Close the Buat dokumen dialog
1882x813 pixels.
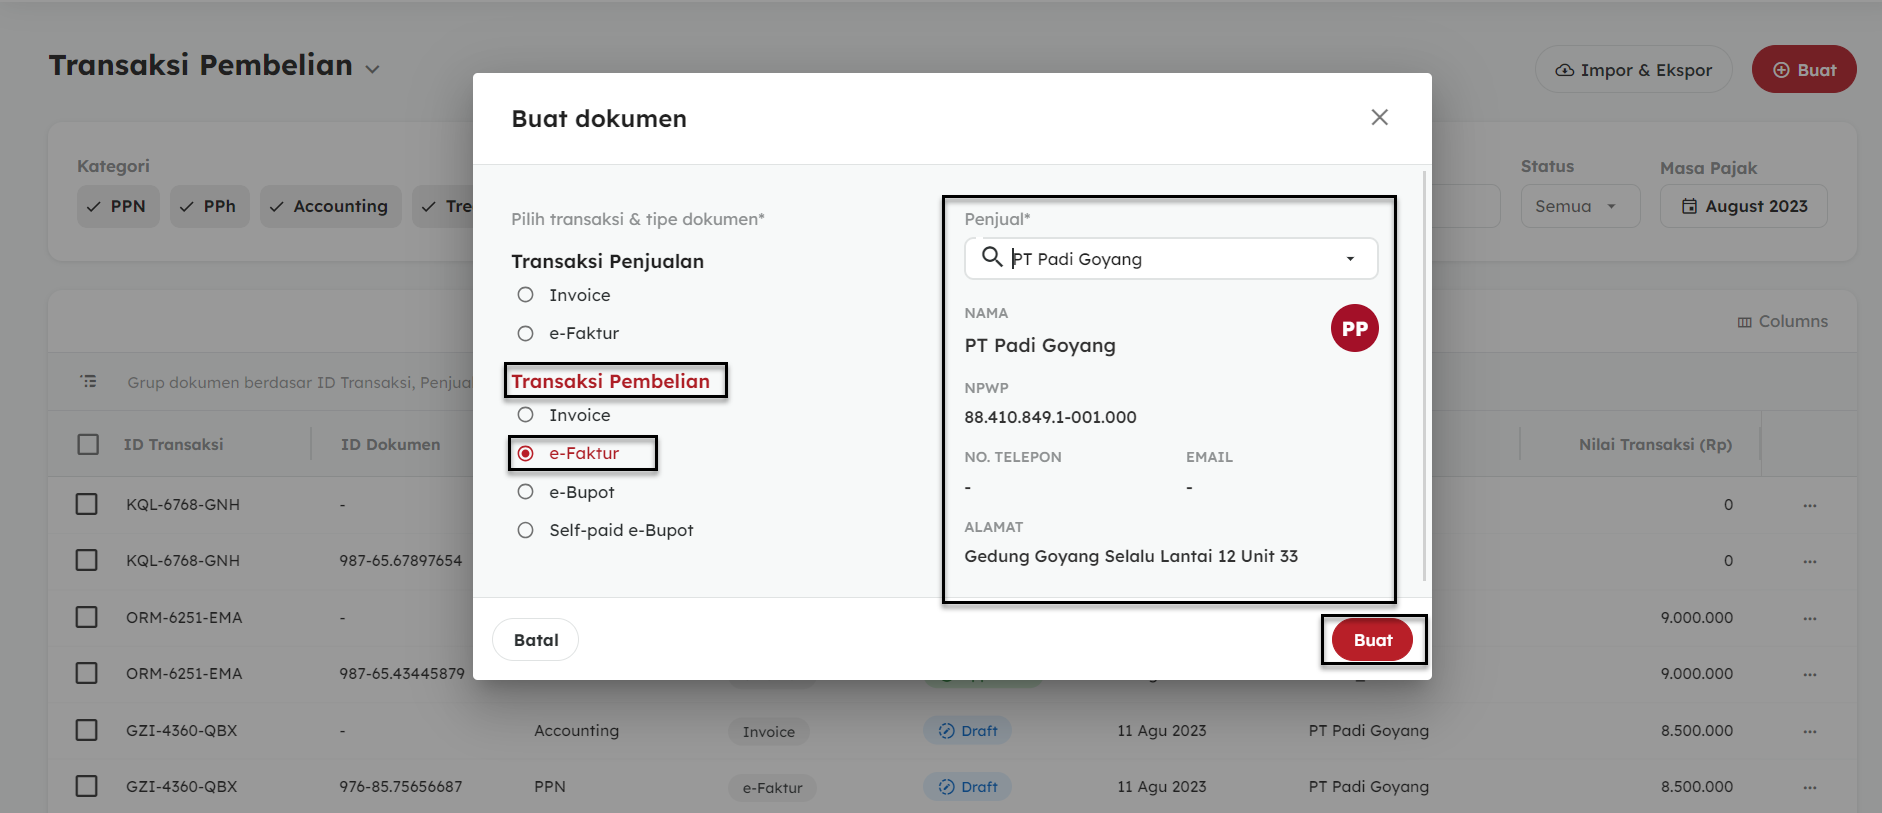(x=1379, y=118)
